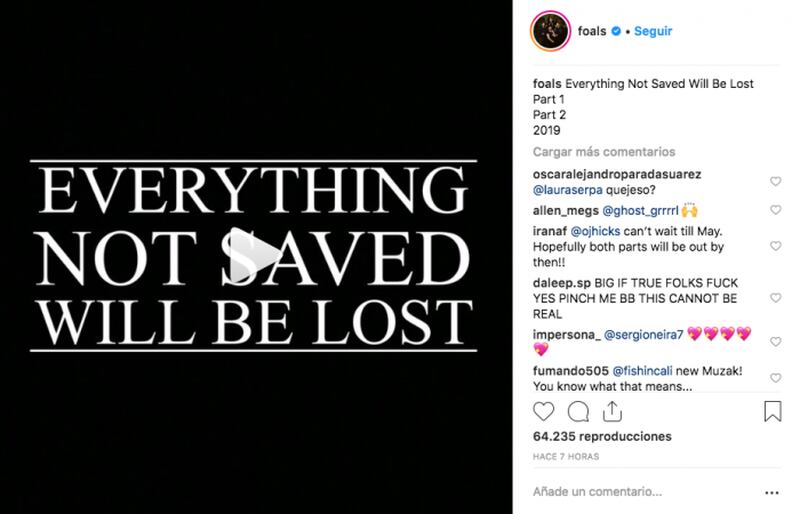Like iranaf's comment about May
The width and height of the screenshot is (800, 514).
click(776, 246)
